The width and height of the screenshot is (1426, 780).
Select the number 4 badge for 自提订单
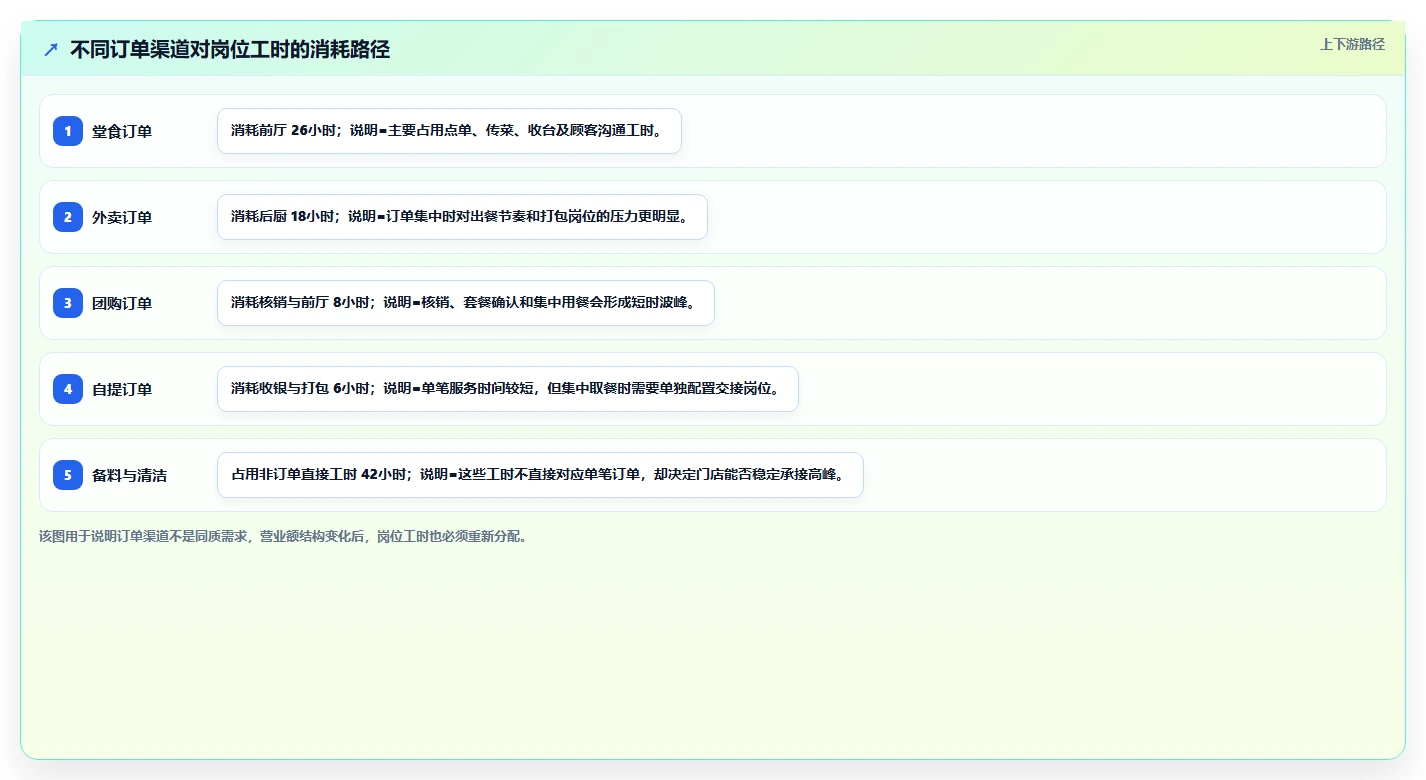tap(68, 389)
